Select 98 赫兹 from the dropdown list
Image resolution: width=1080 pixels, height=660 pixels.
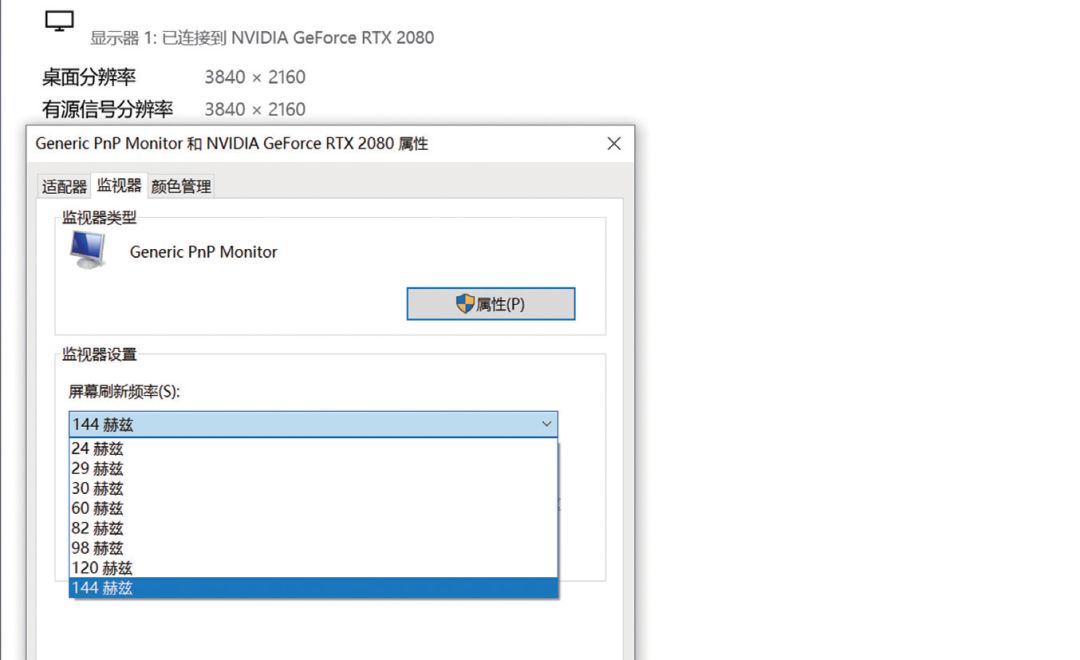(98, 548)
